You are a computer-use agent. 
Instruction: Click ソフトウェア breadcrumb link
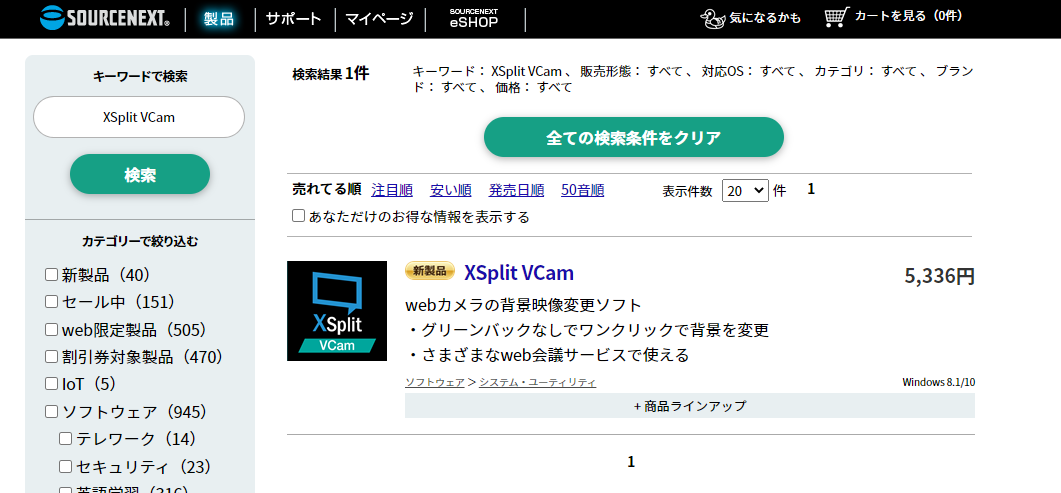[434, 383]
